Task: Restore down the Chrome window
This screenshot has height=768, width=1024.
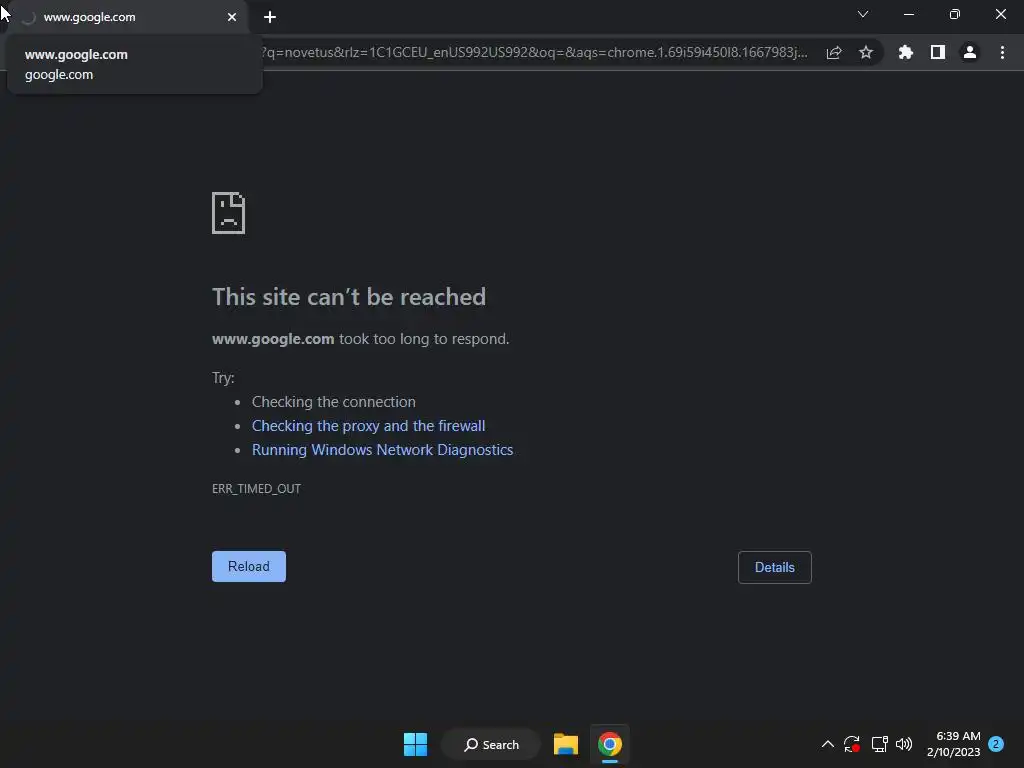Action: pos(955,14)
